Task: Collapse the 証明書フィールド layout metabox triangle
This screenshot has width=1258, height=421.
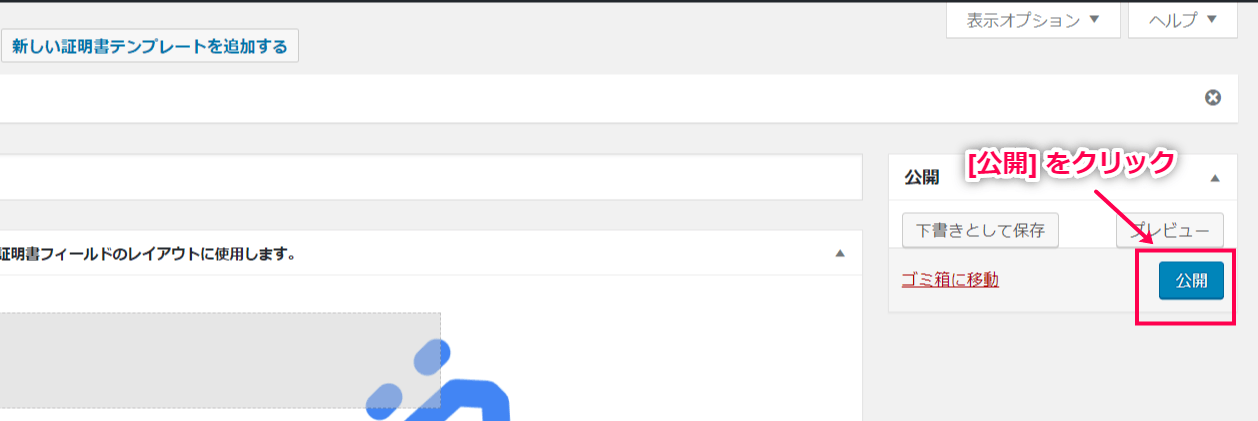Action: (840, 254)
